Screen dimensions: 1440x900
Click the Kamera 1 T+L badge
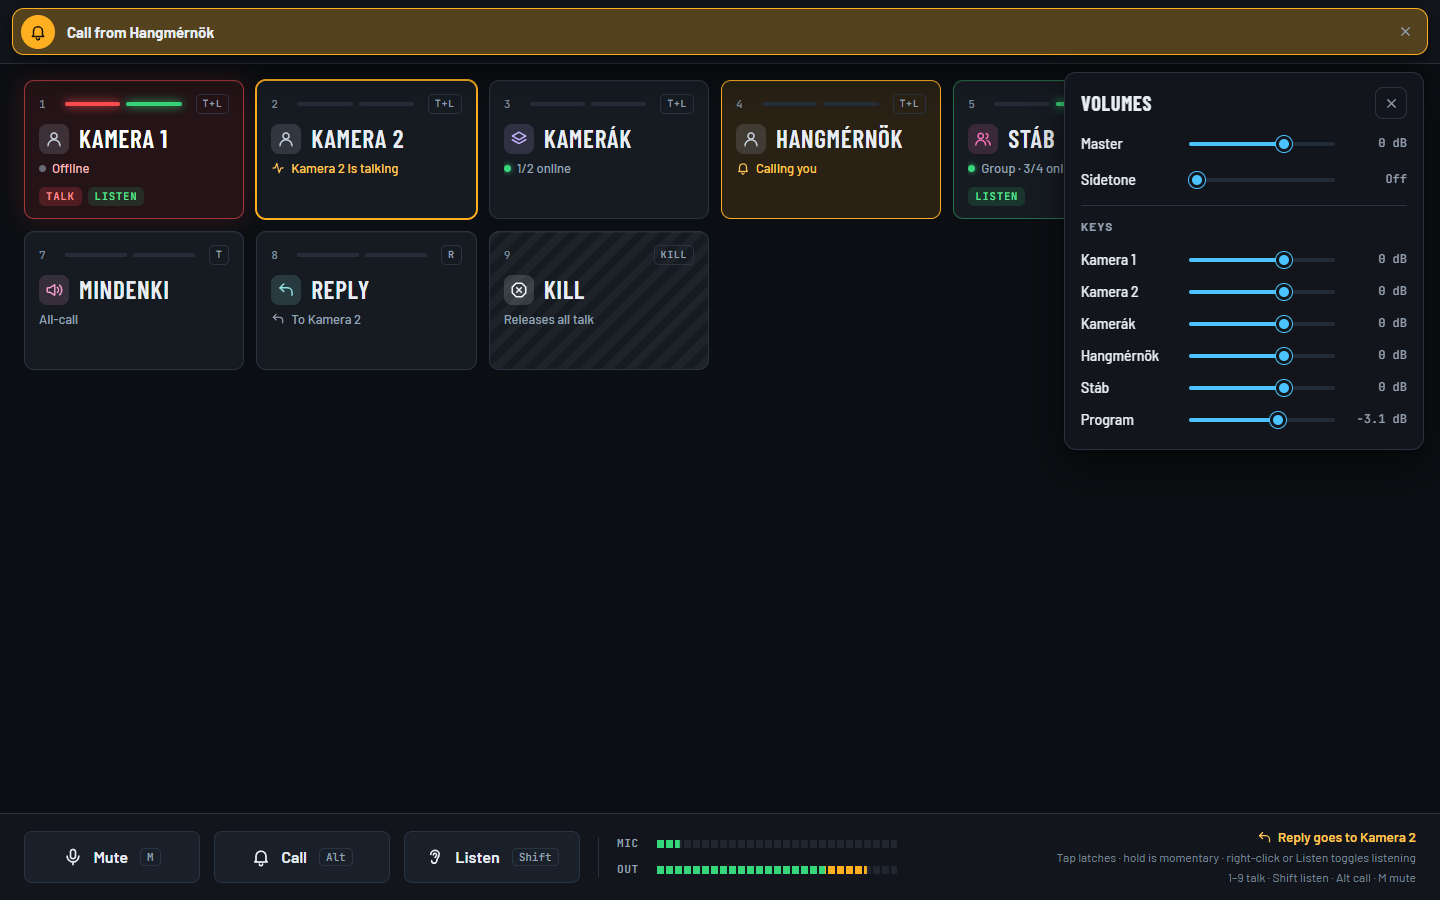coord(212,104)
